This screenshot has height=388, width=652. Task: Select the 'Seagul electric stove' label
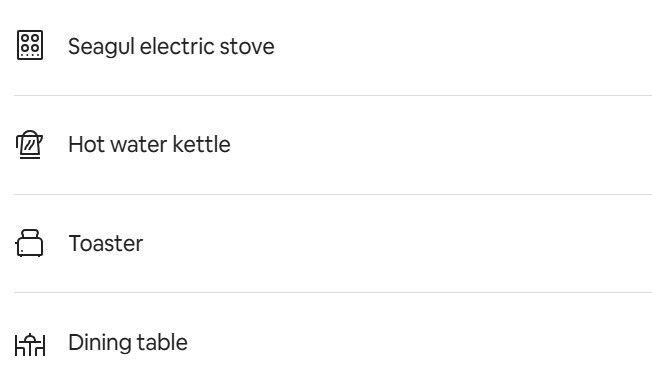point(171,46)
